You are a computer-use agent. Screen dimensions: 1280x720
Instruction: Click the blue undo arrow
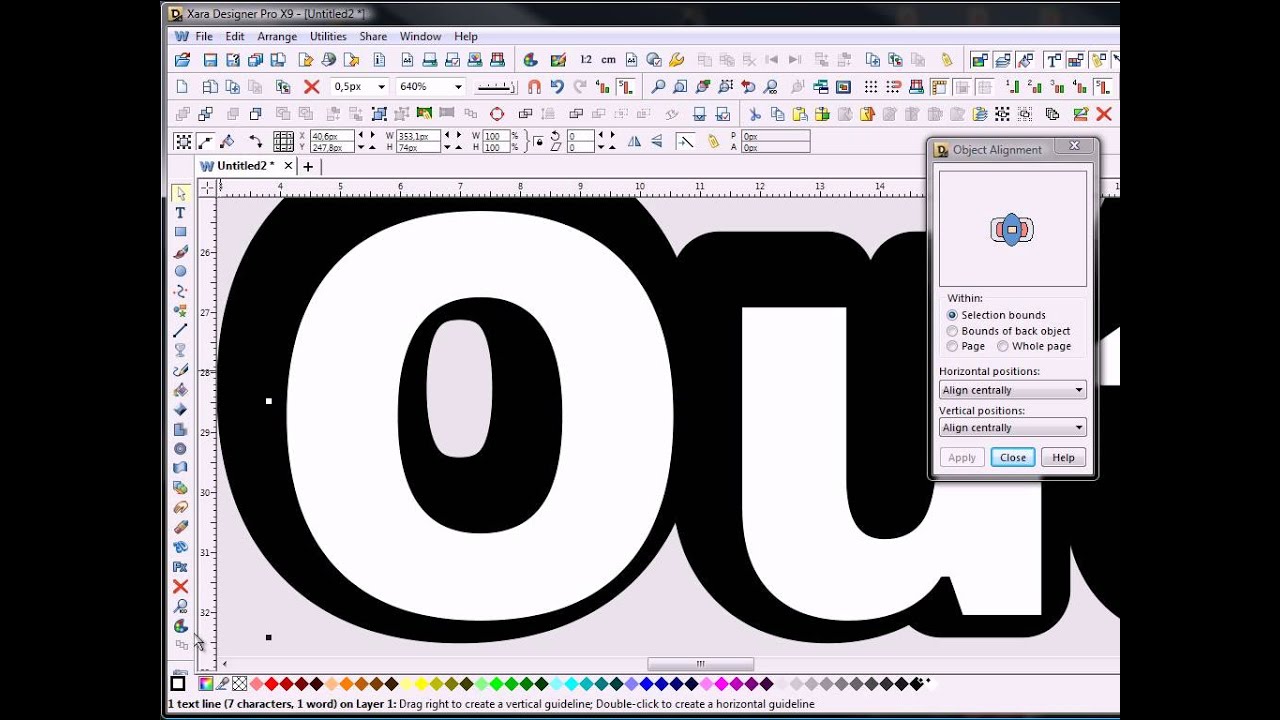[557, 87]
